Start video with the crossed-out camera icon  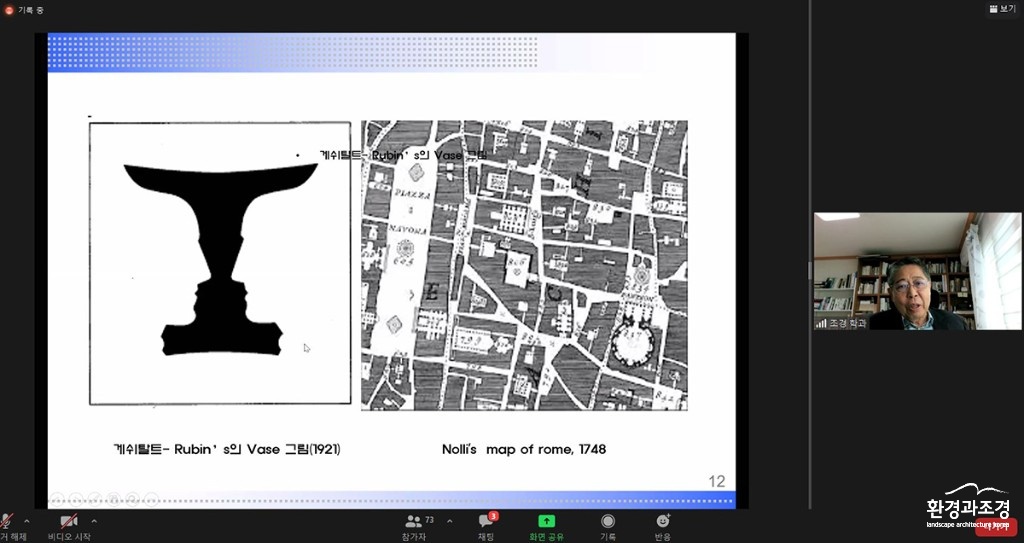pyautogui.click(x=69, y=521)
